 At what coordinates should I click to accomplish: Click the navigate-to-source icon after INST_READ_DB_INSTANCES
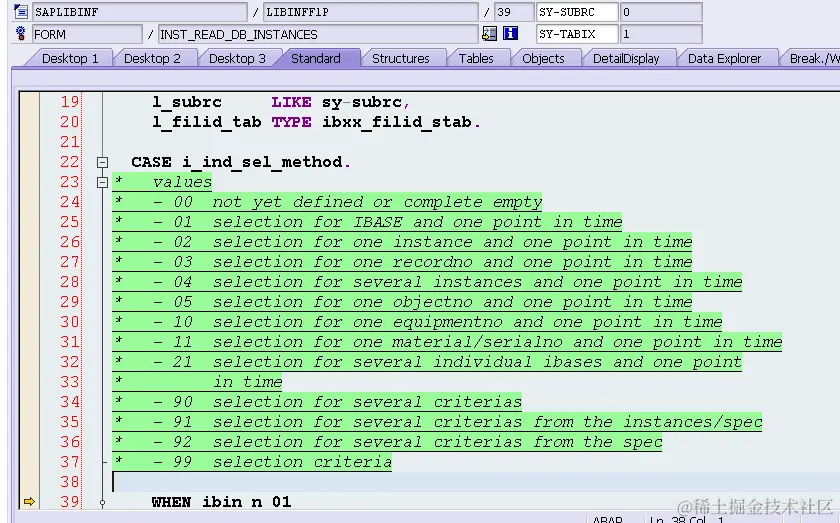[x=489, y=34]
